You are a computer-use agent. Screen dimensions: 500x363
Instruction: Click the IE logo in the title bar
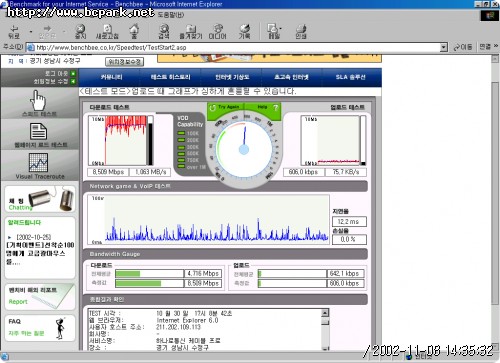point(4,4)
